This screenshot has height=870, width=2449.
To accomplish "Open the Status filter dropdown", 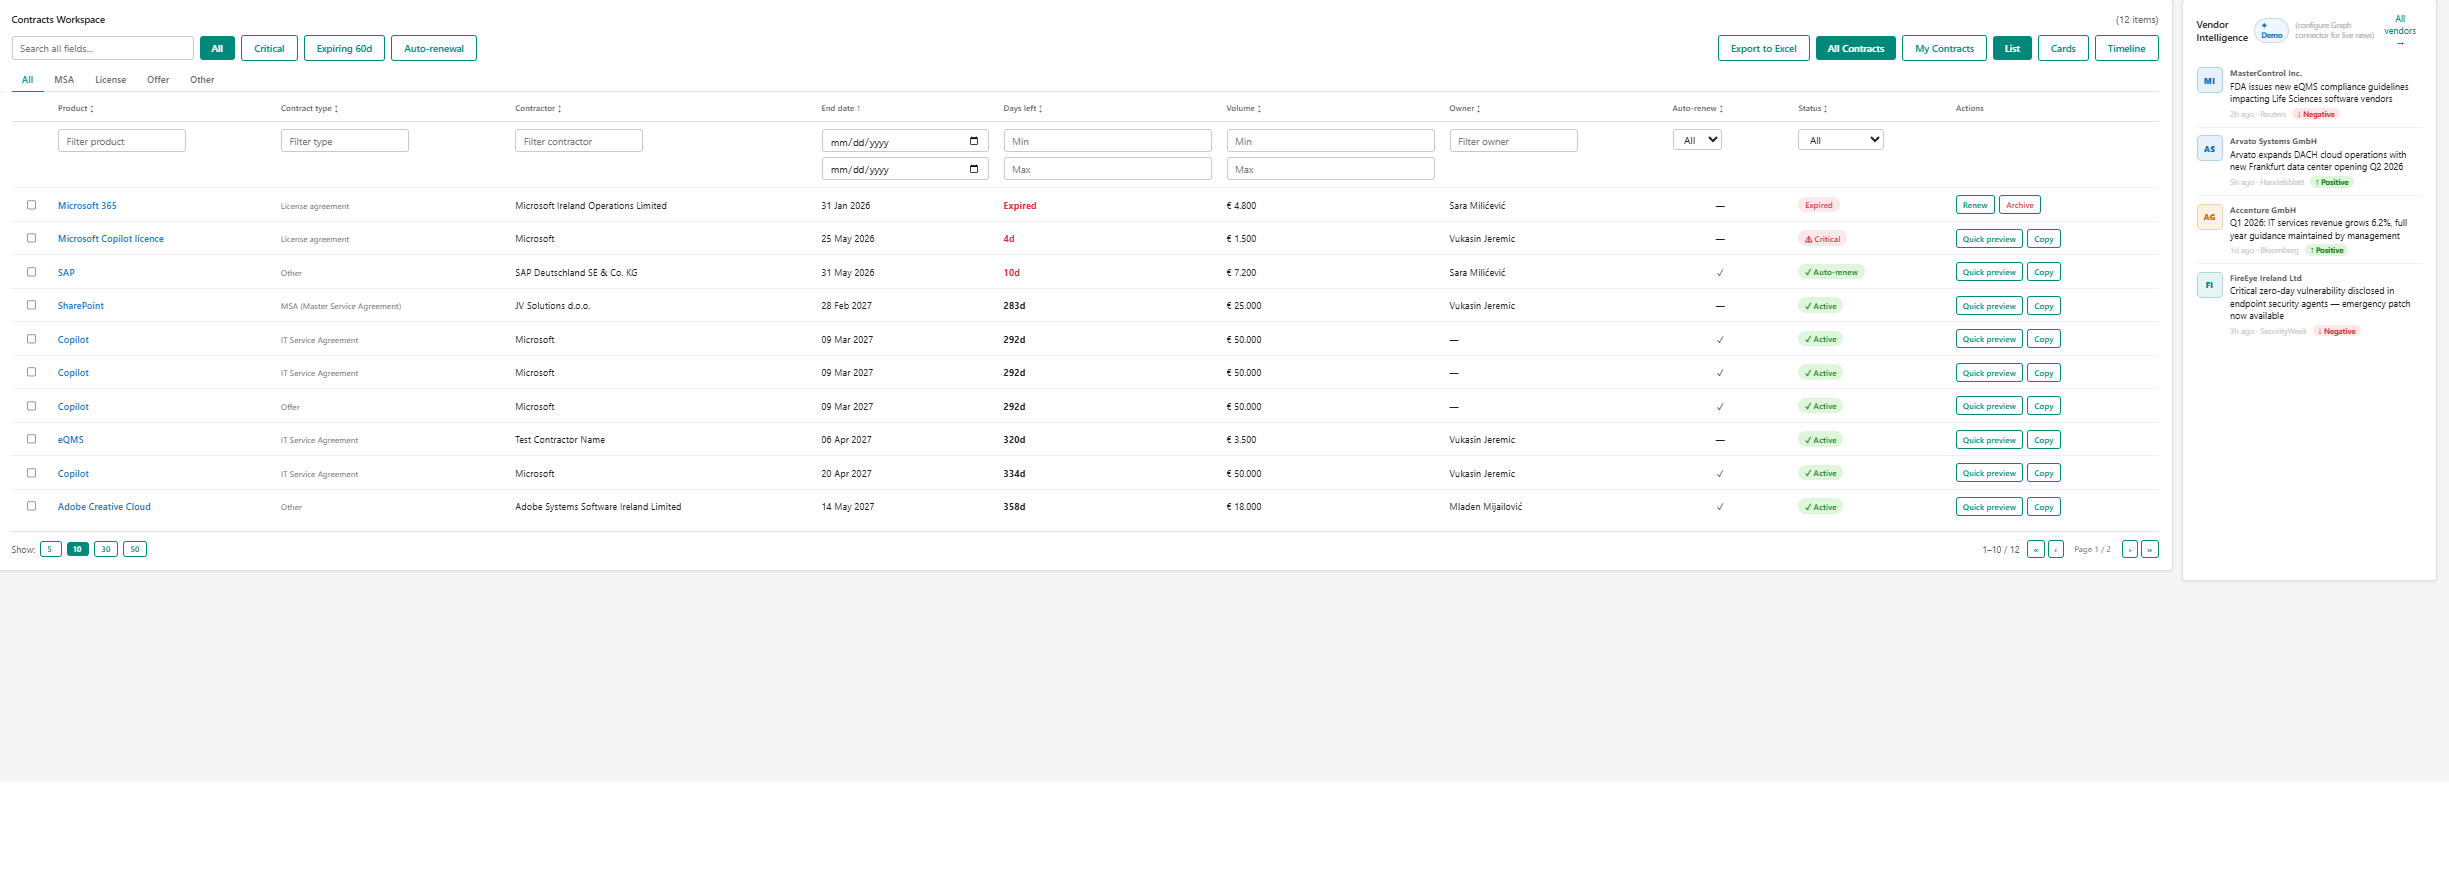I will (x=1841, y=140).
